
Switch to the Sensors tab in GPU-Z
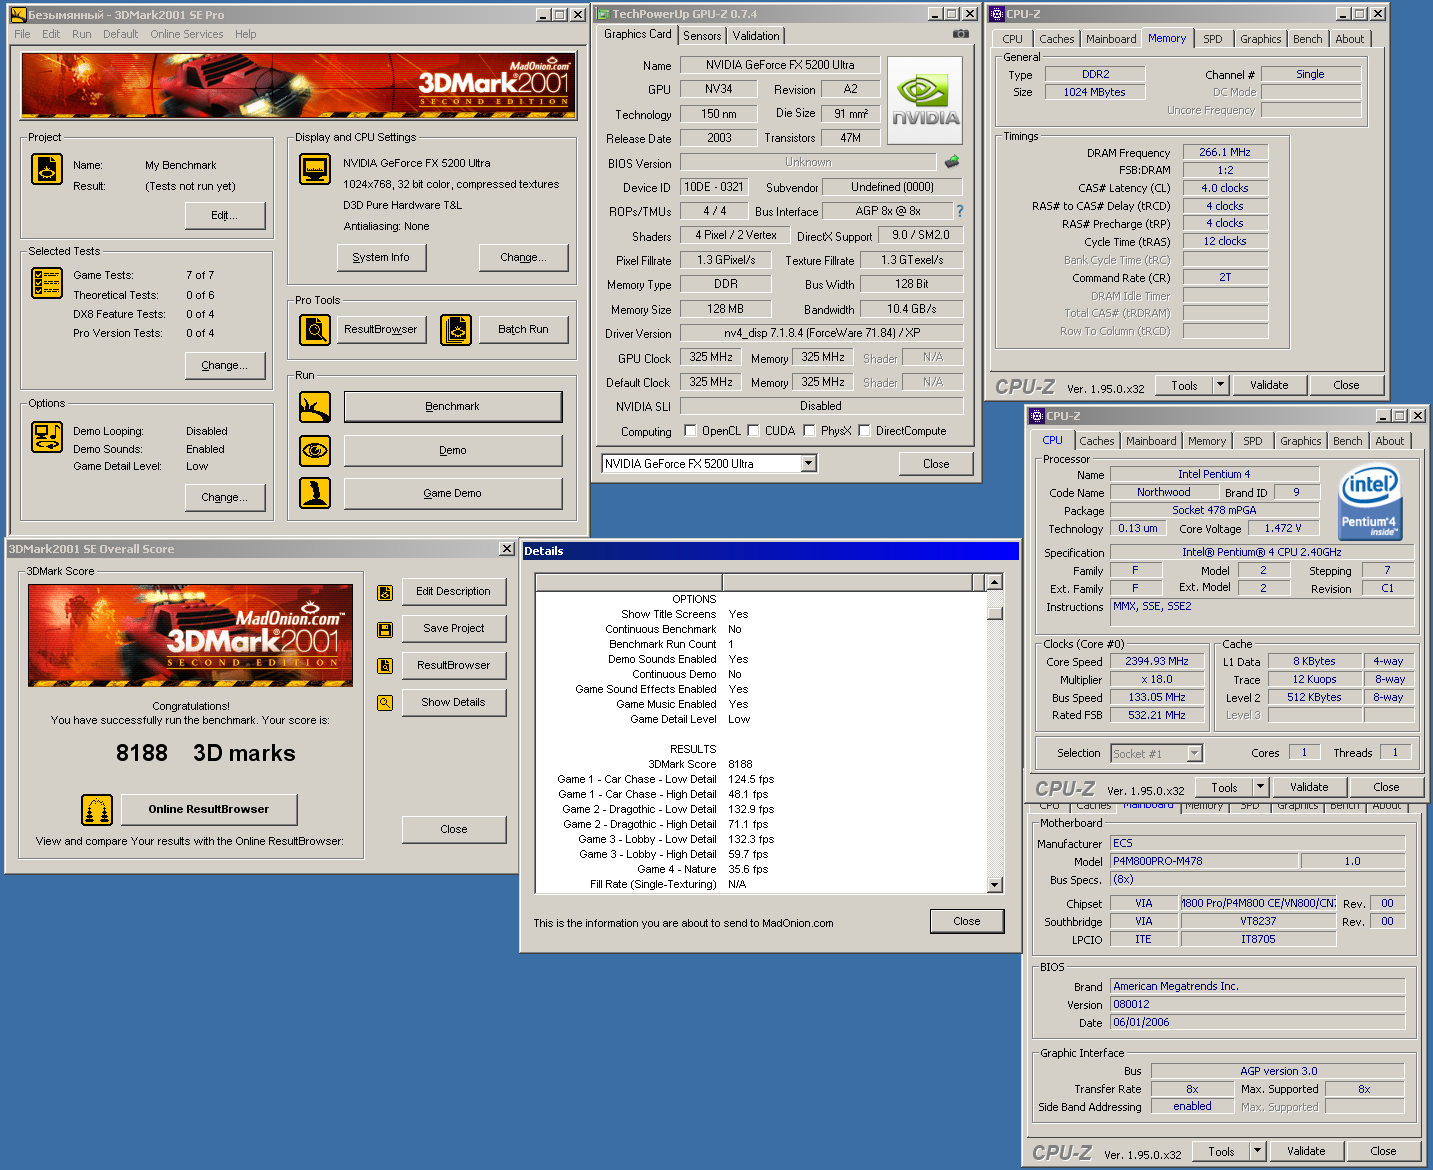702,35
